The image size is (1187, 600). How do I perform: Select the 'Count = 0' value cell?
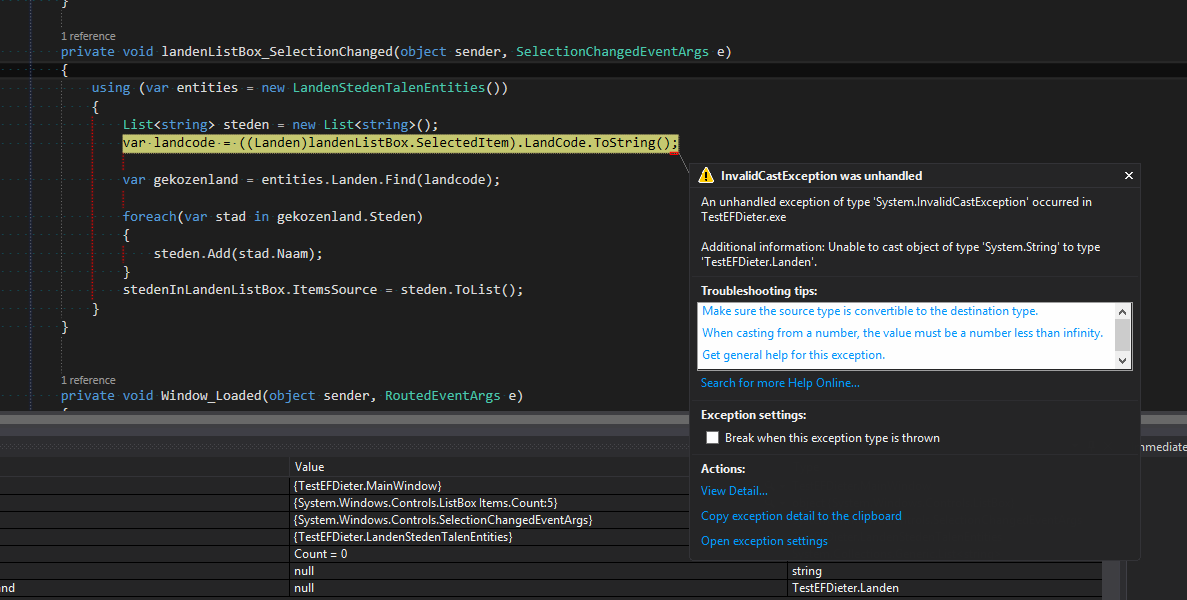(321, 554)
